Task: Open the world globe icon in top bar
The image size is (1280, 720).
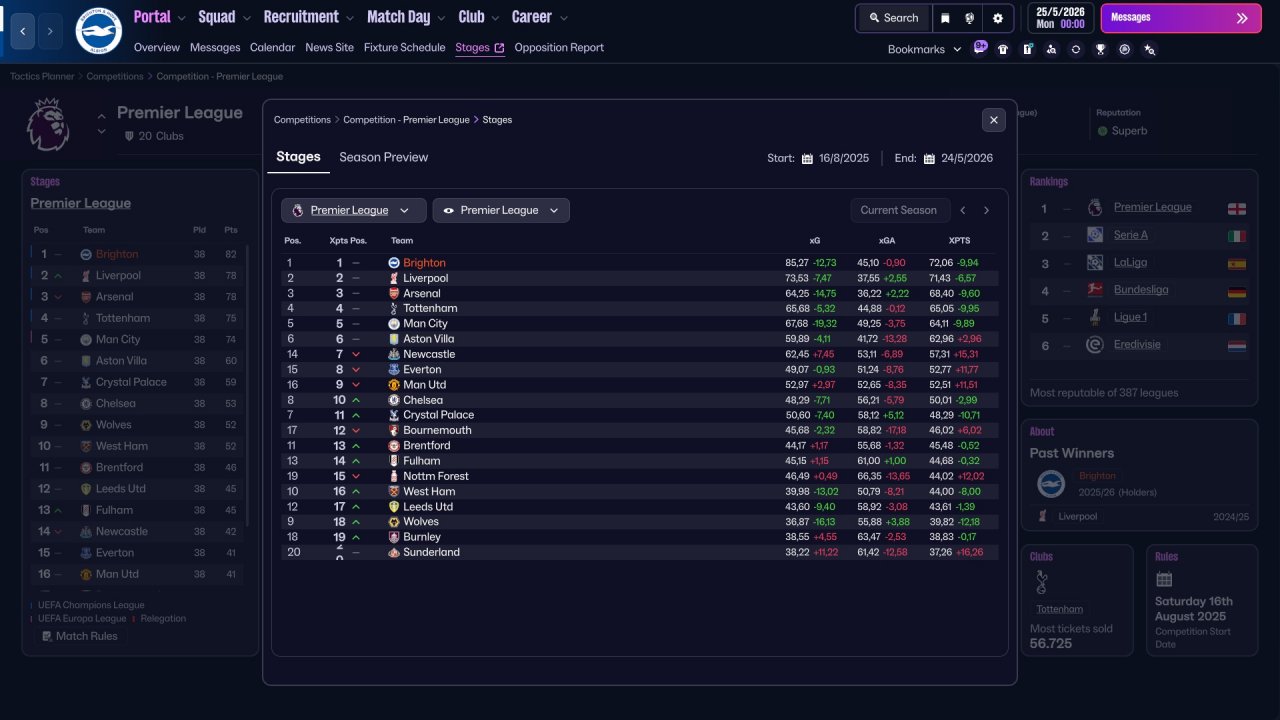Action: click(x=970, y=18)
